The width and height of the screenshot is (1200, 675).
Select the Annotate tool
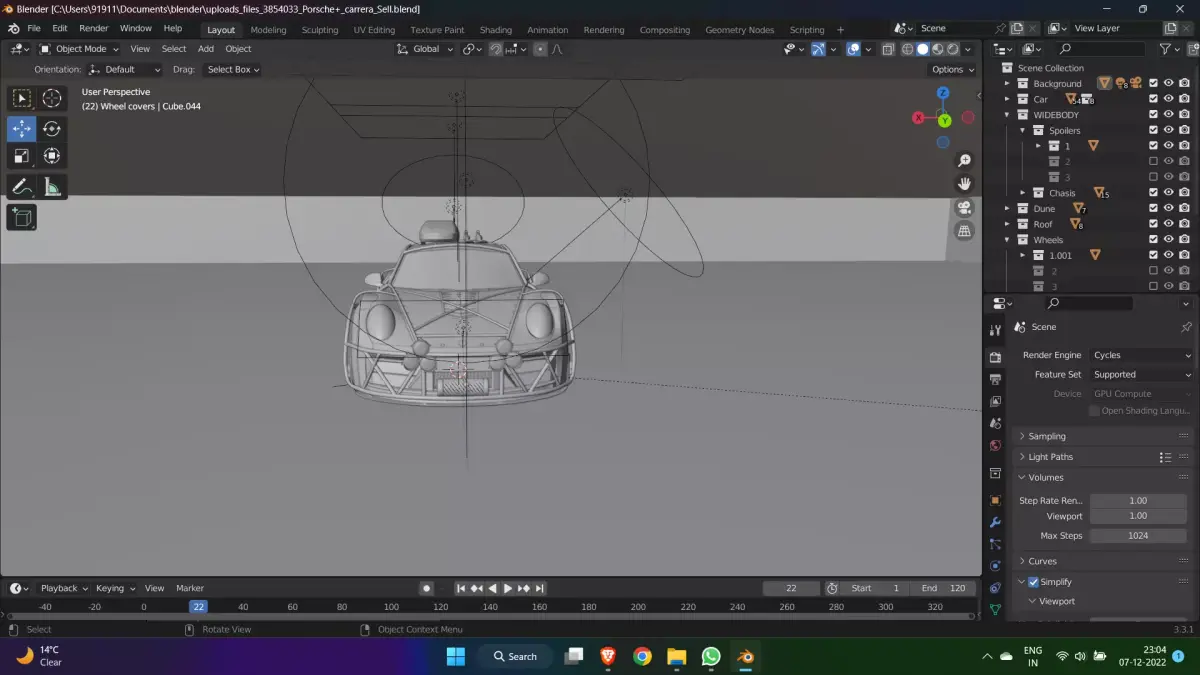[x=21, y=187]
